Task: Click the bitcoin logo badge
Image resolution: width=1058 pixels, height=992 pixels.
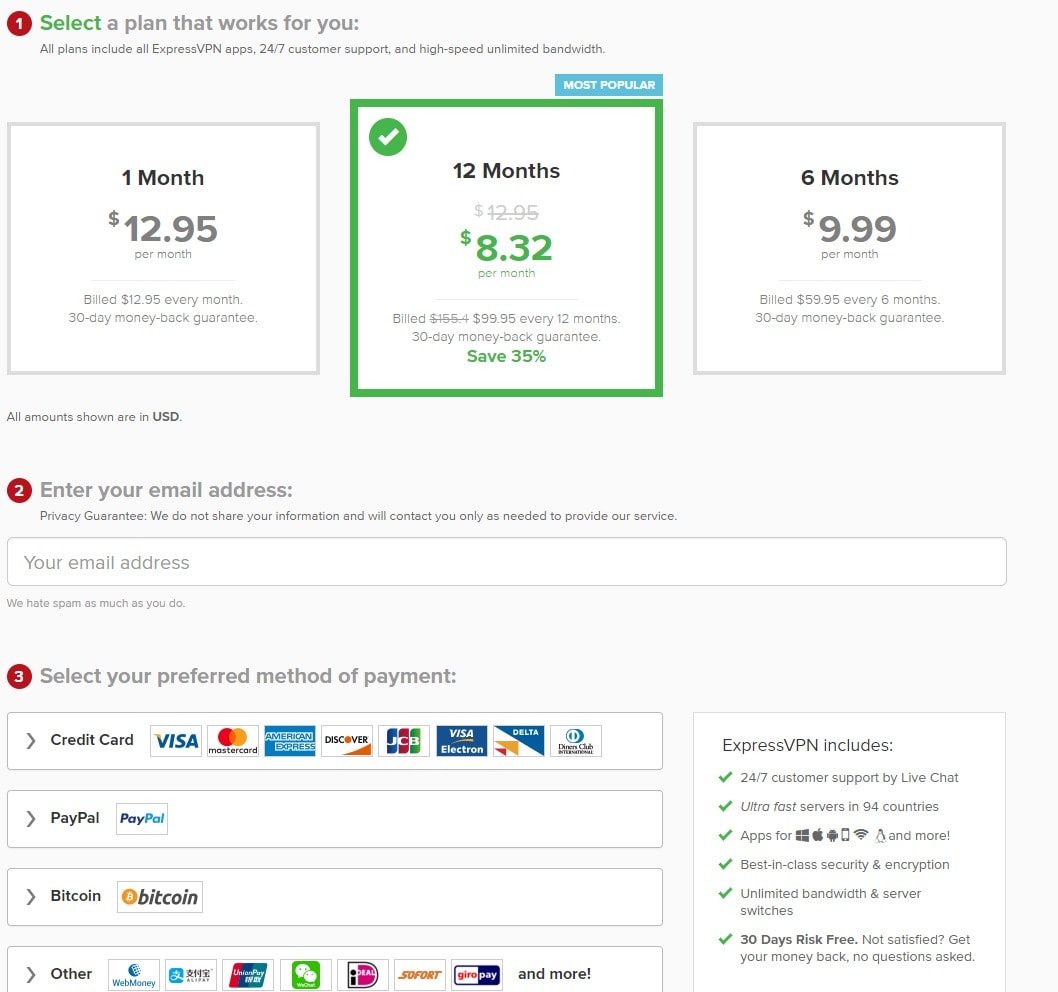Action: 160,897
